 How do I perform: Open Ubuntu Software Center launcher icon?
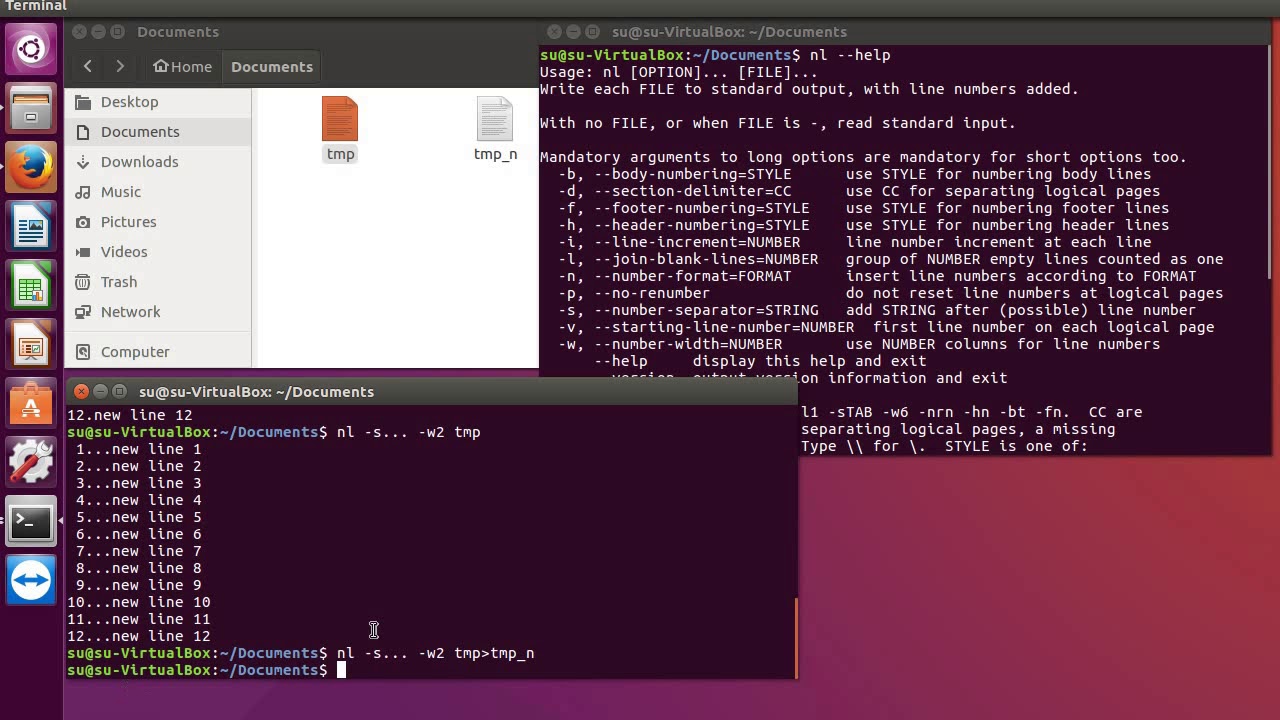coord(31,404)
